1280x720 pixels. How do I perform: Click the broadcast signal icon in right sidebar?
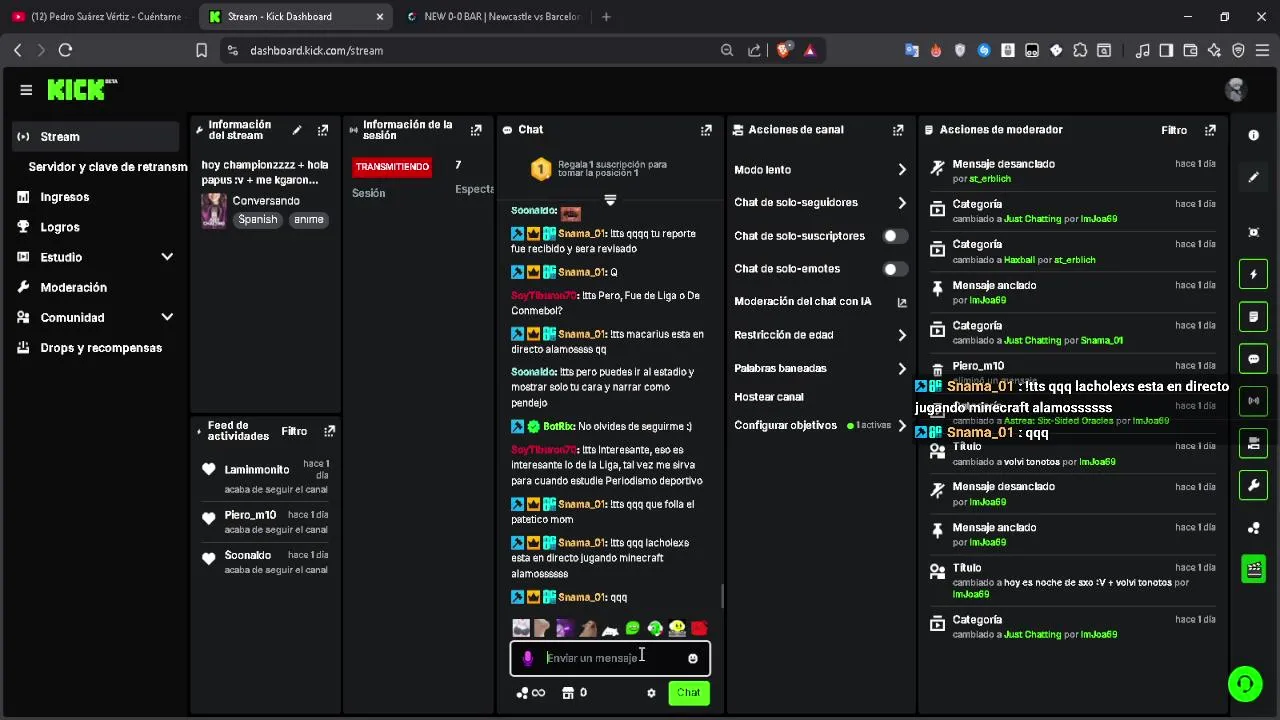tap(1254, 400)
